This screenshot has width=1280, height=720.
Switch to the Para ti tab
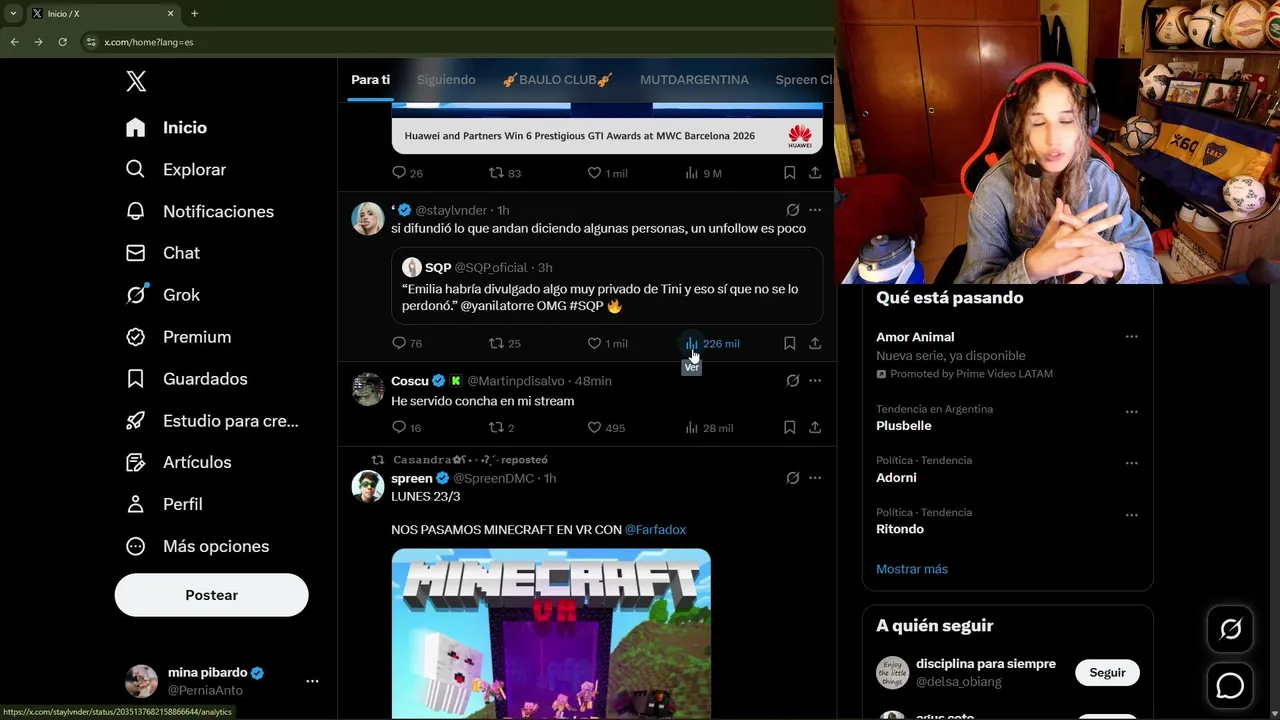point(370,80)
